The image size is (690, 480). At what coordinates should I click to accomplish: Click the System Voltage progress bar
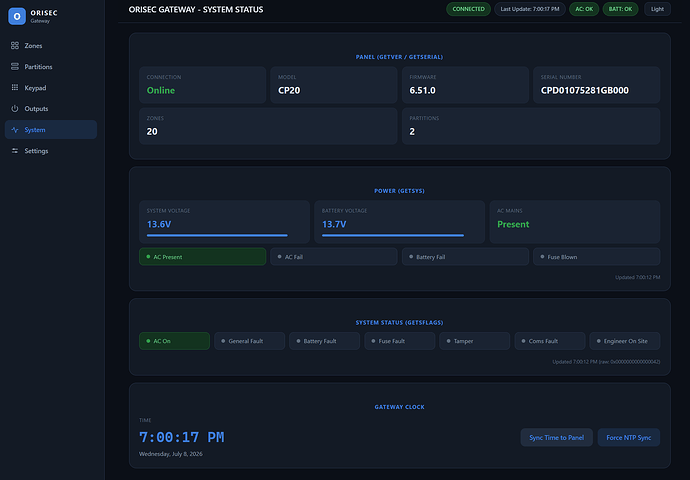click(217, 235)
